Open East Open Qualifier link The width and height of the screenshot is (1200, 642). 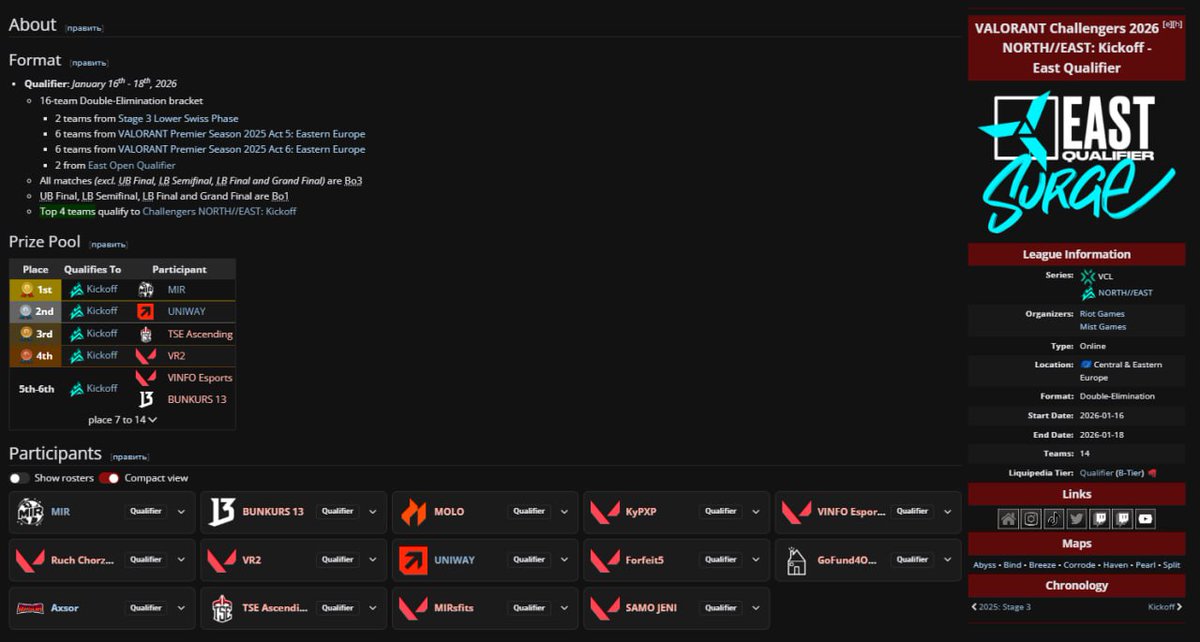point(131,165)
